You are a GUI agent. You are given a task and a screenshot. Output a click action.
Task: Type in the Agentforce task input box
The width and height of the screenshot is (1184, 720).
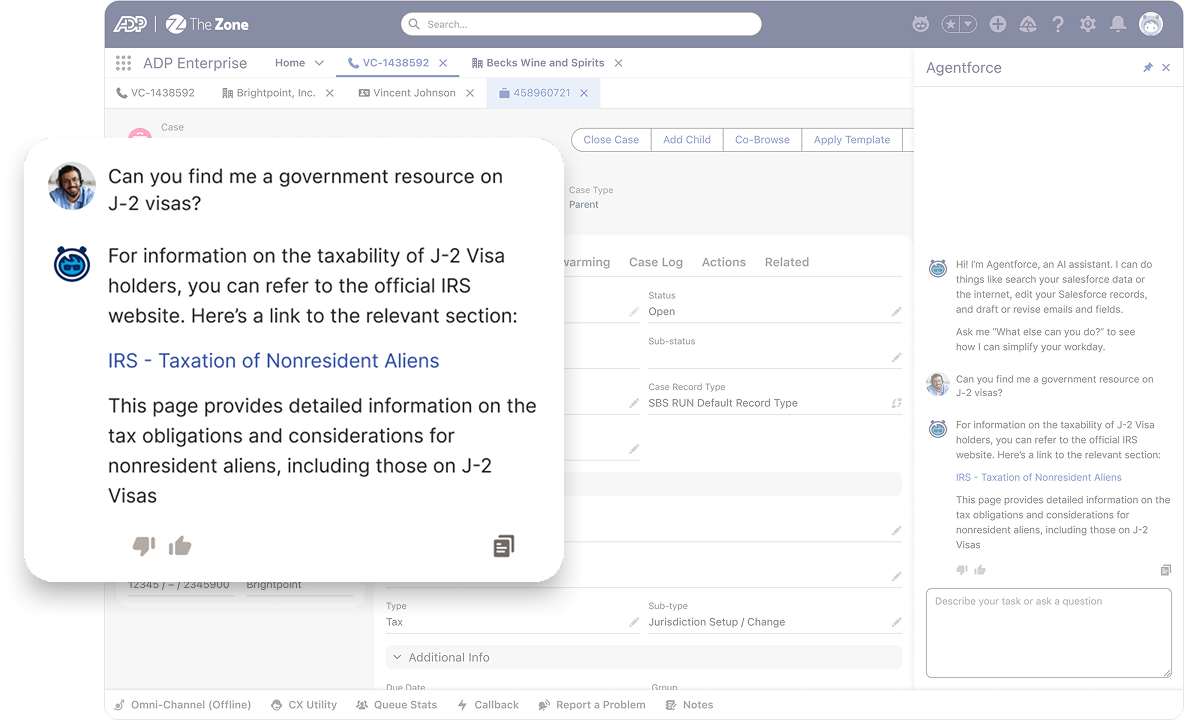tap(1048, 632)
